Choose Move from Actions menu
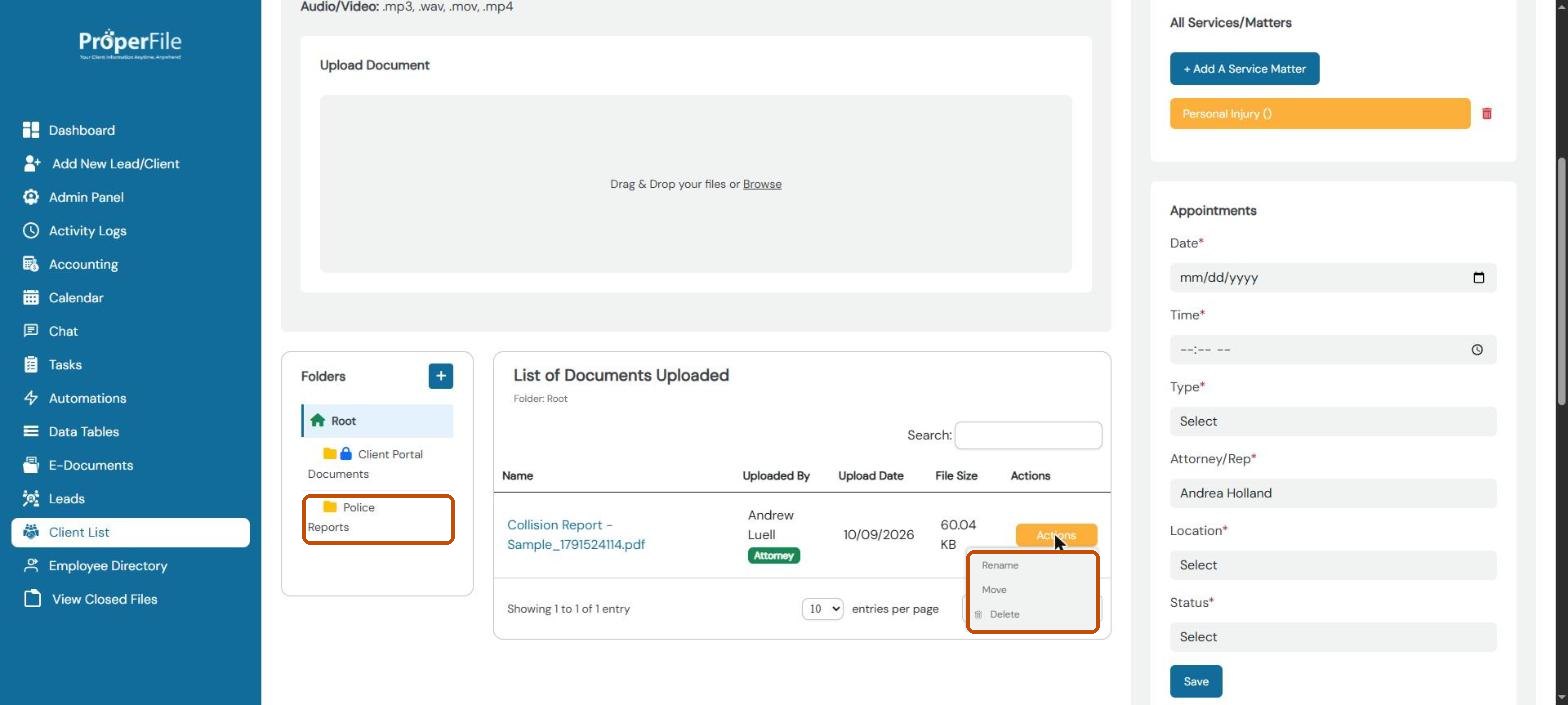Screen dimensions: 1568x705 click(994, 590)
